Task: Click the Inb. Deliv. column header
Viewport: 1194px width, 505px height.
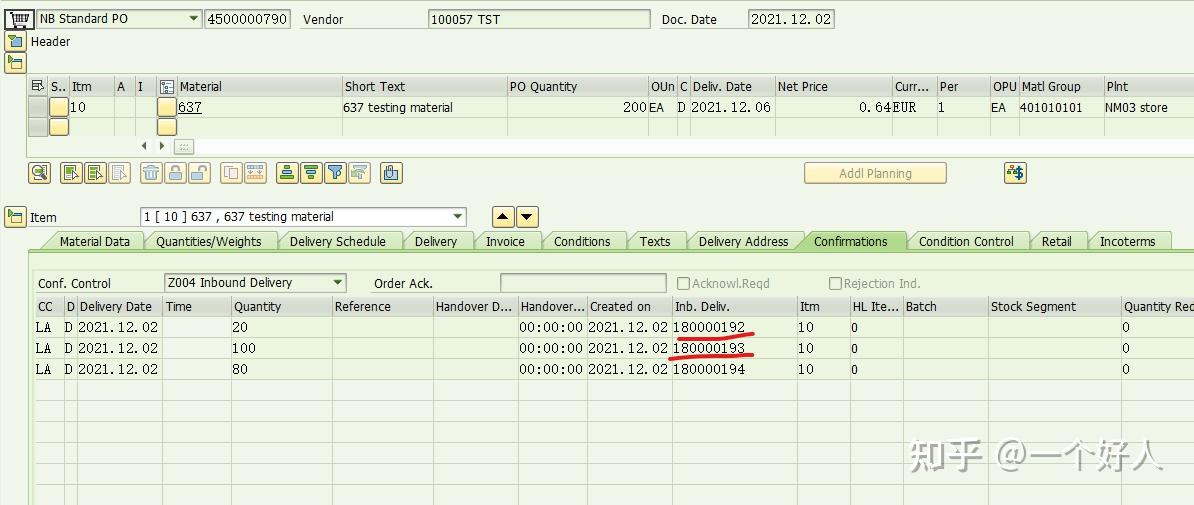Action: pyautogui.click(x=735, y=306)
